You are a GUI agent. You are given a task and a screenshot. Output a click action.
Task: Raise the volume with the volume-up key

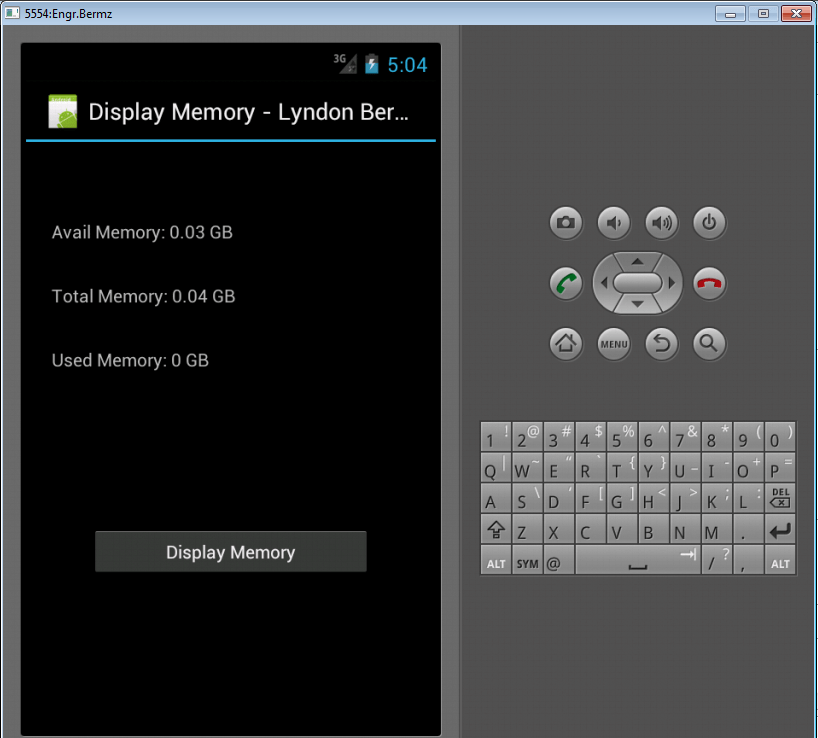click(x=661, y=223)
